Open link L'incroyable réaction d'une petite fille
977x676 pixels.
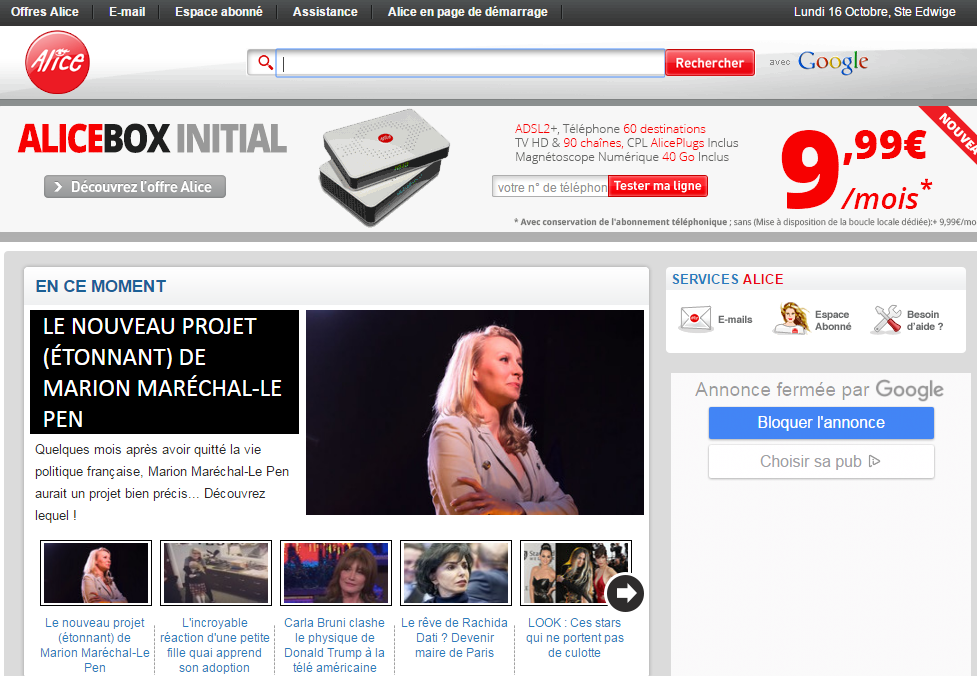[x=214, y=645]
